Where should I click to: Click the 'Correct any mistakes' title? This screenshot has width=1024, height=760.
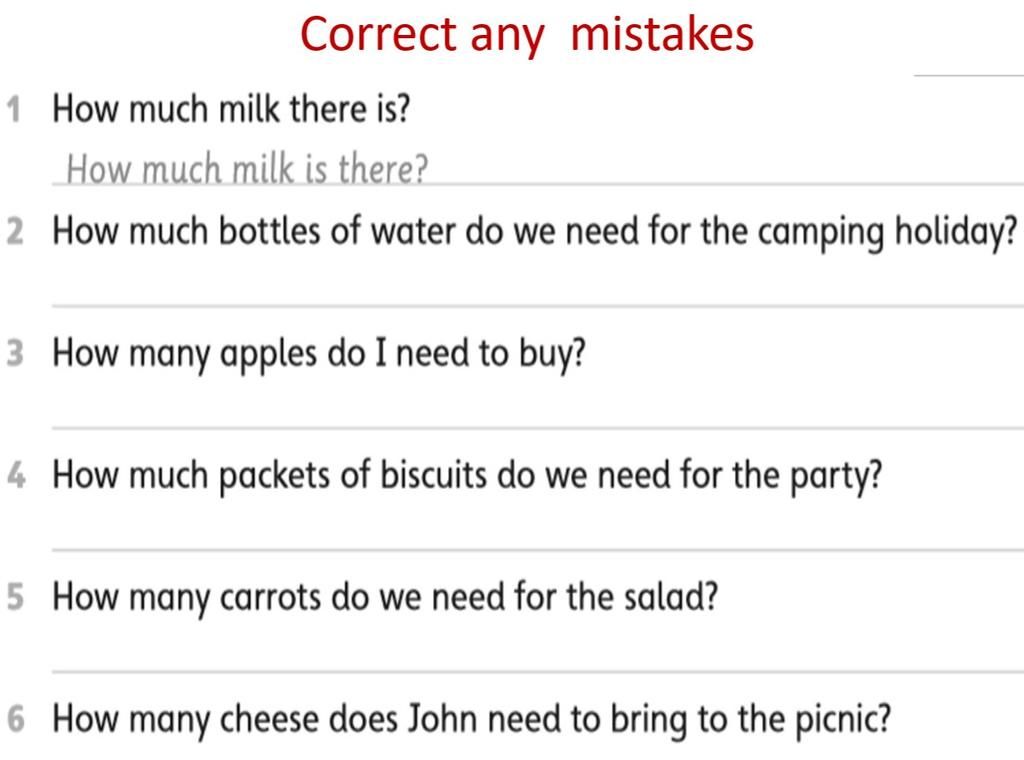[527, 35]
